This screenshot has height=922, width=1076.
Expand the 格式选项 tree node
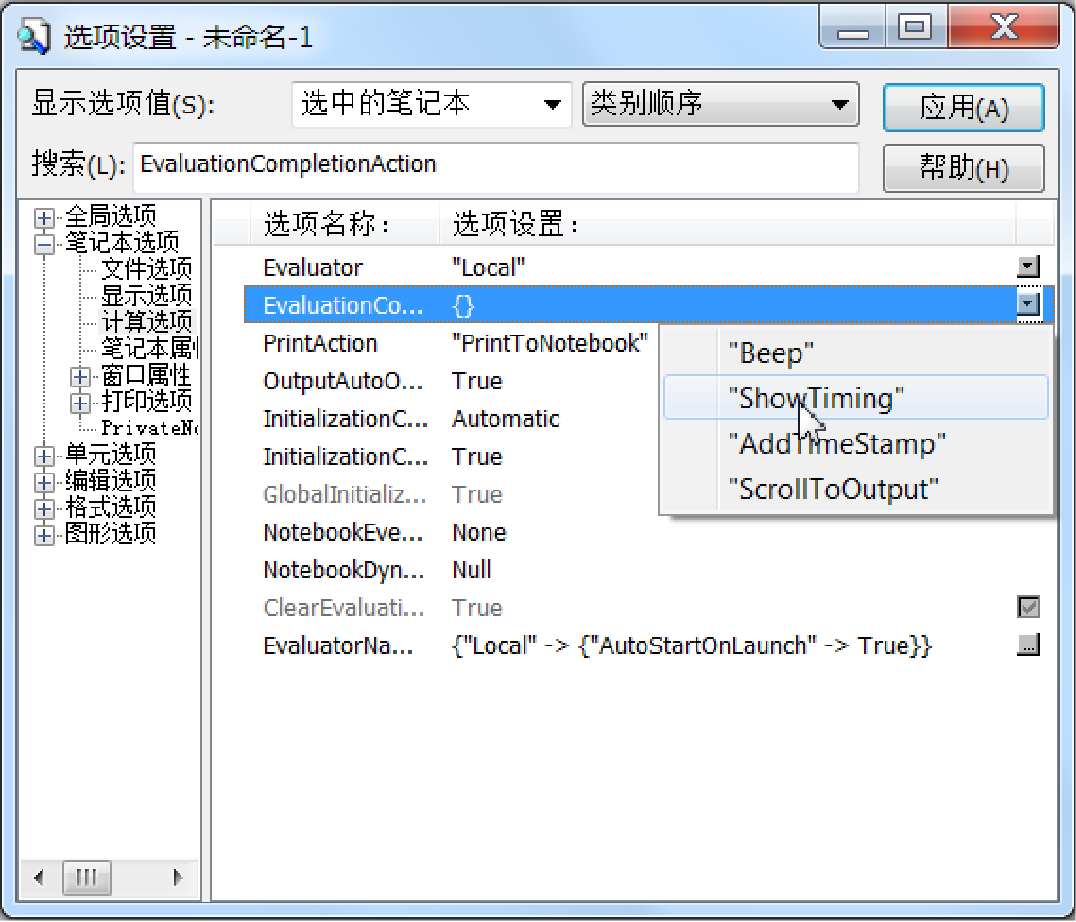point(44,509)
